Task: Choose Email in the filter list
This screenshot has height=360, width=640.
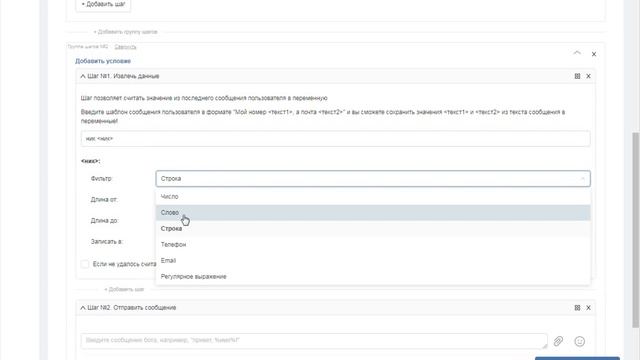Action: click(373, 260)
